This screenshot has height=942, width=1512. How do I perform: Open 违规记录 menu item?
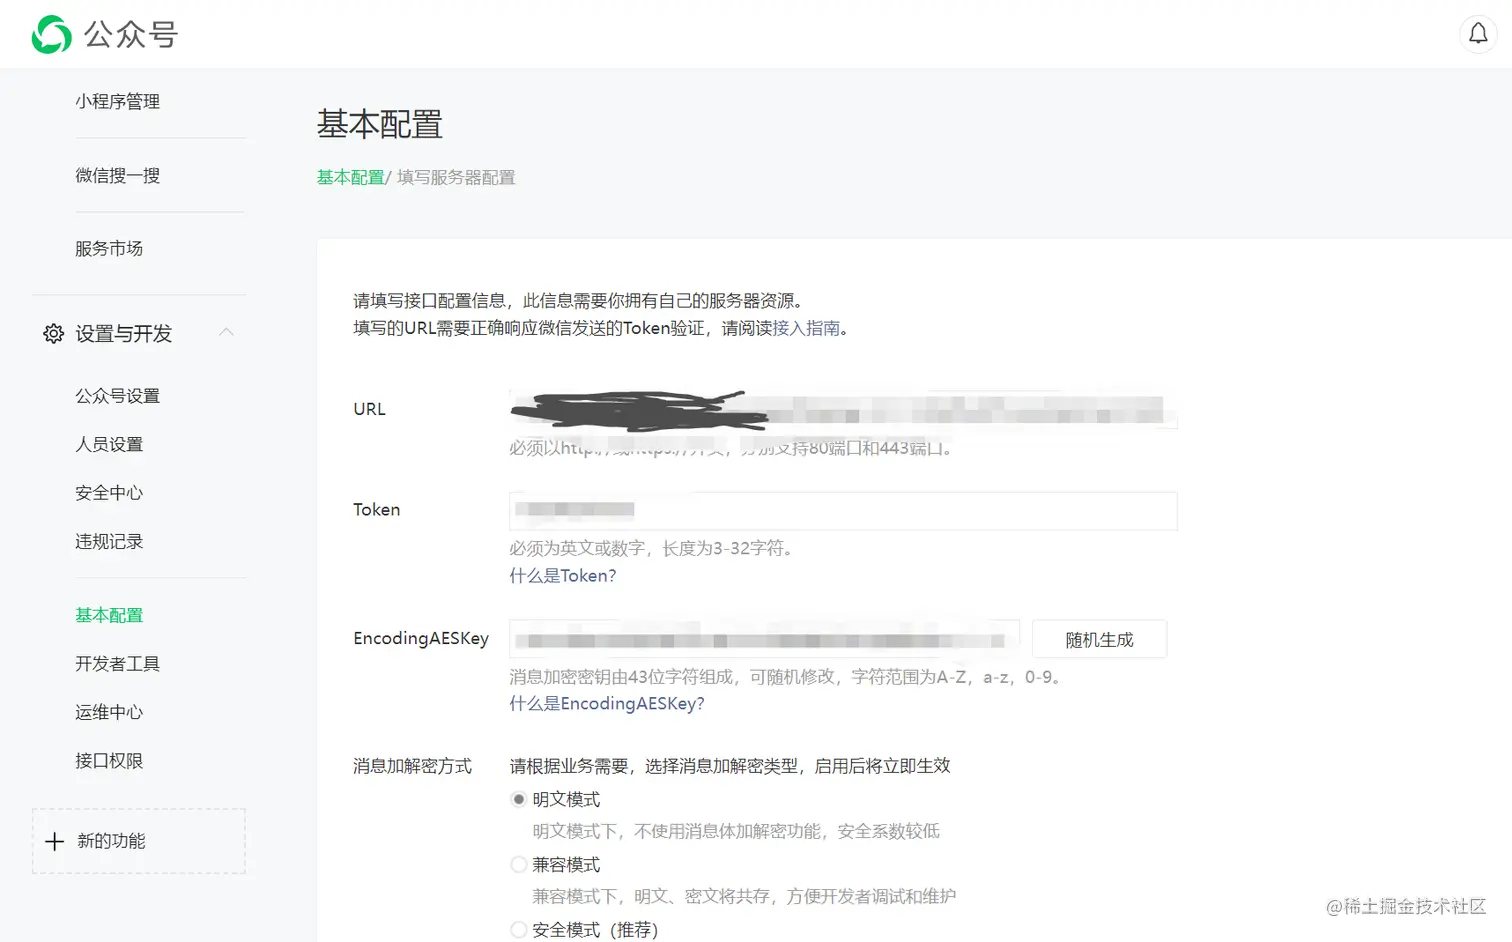tap(109, 541)
